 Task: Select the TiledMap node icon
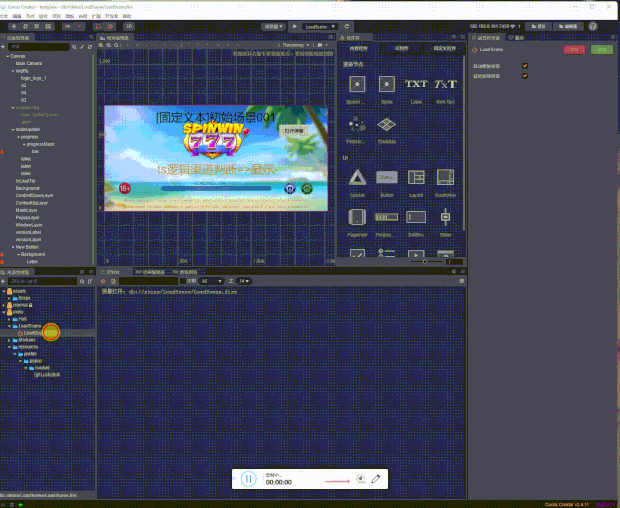click(386, 125)
